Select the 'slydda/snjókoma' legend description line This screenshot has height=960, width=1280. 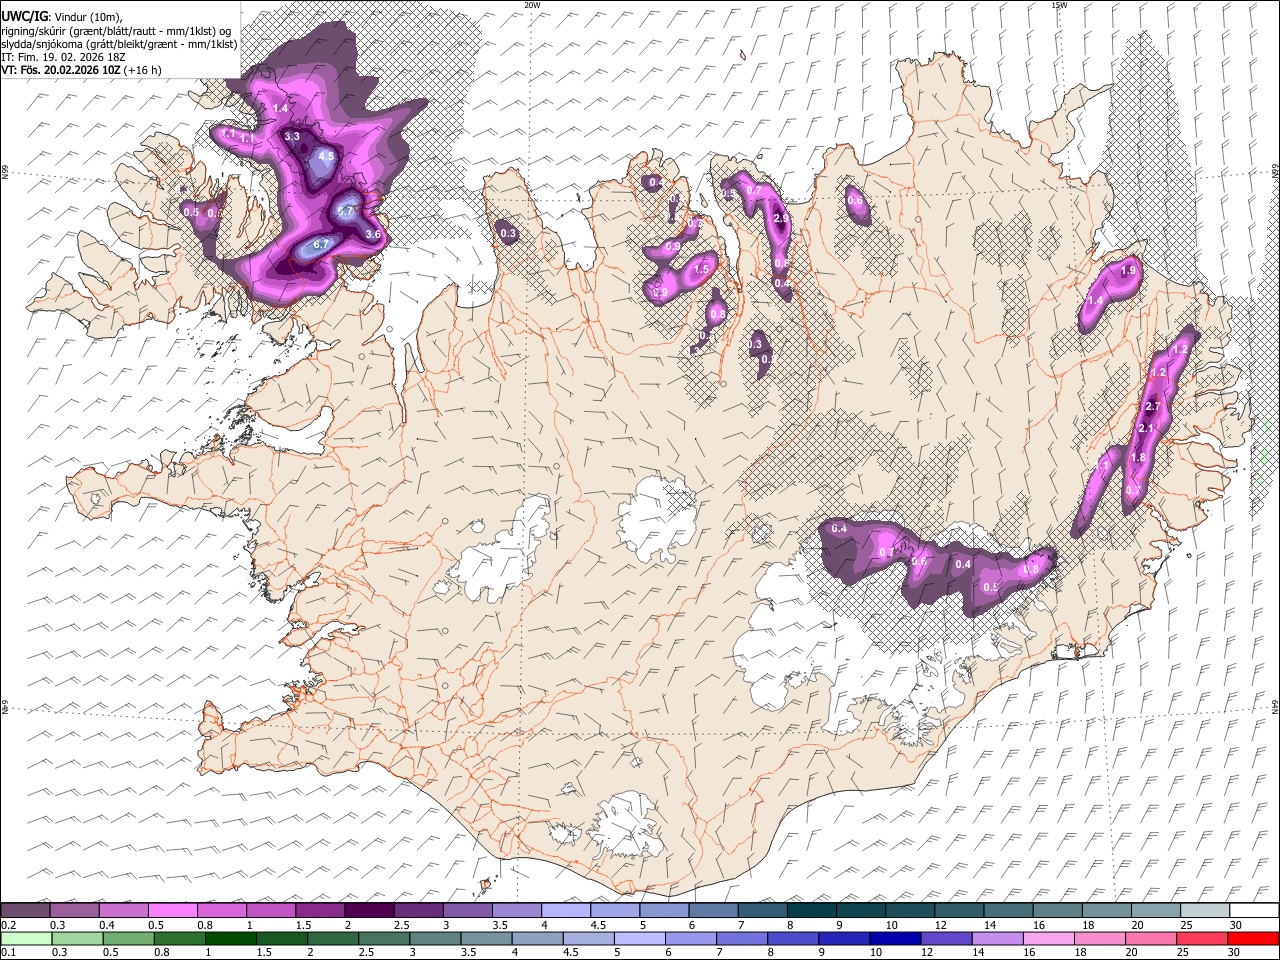coord(119,44)
